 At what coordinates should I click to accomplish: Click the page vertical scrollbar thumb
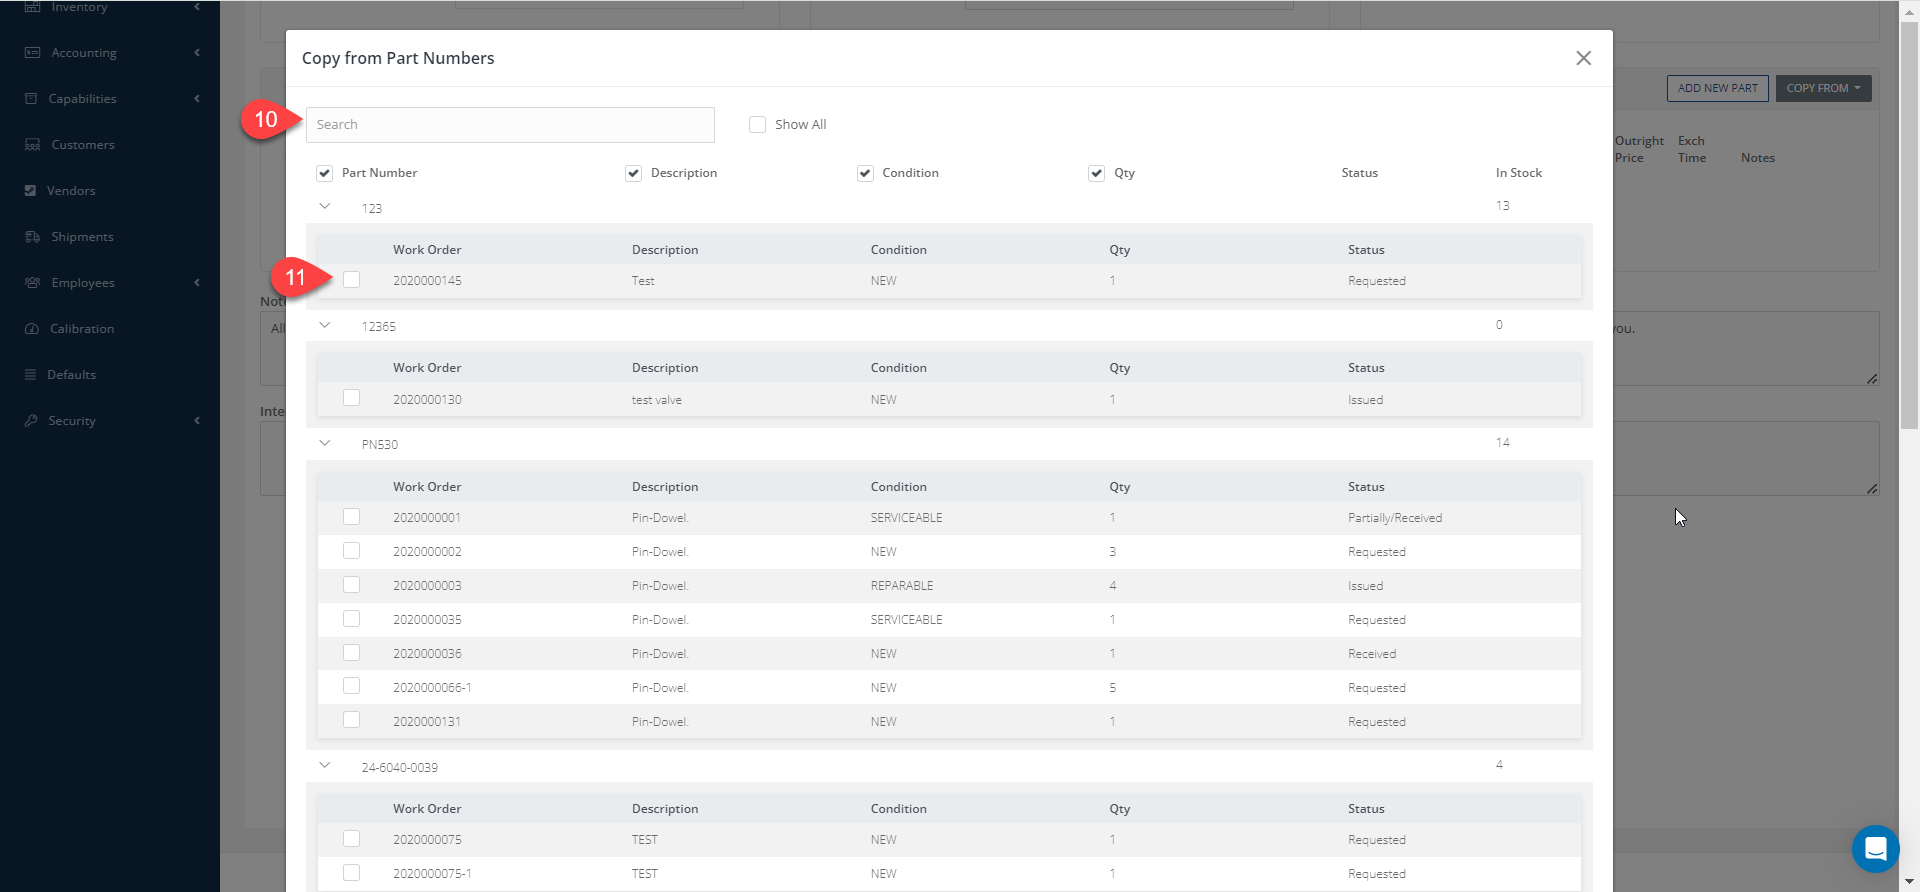[1909, 225]
